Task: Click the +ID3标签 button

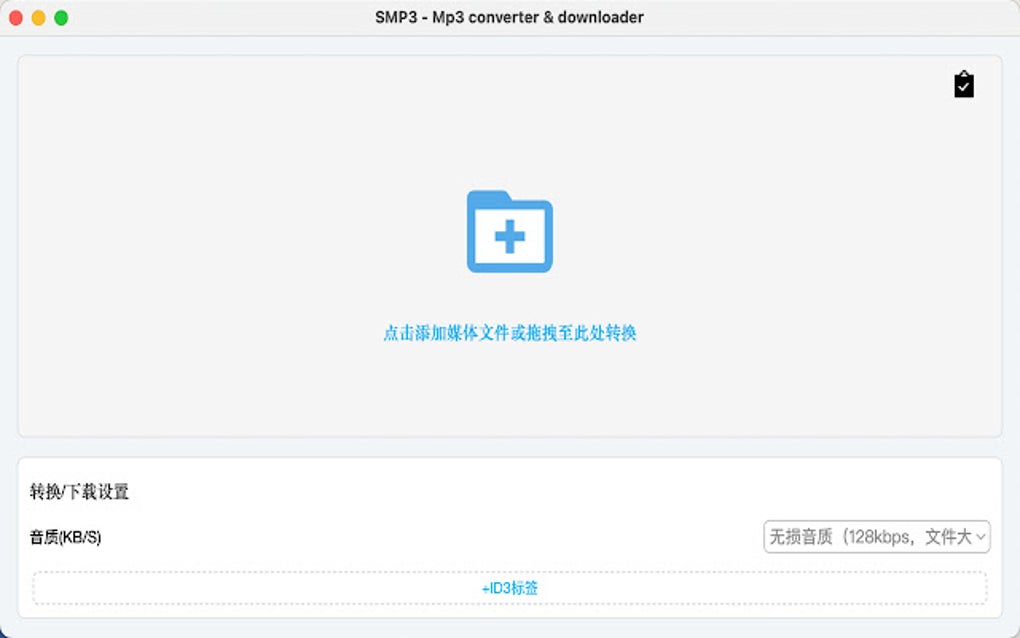Action: pos(509,589)
